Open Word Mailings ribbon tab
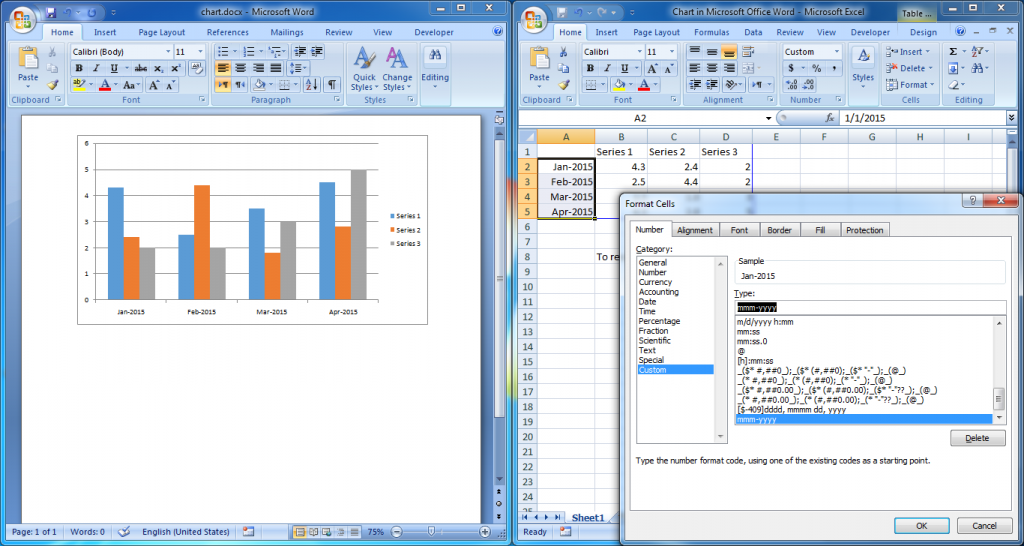Viewport: 1024px width, 546px height. 287,32
